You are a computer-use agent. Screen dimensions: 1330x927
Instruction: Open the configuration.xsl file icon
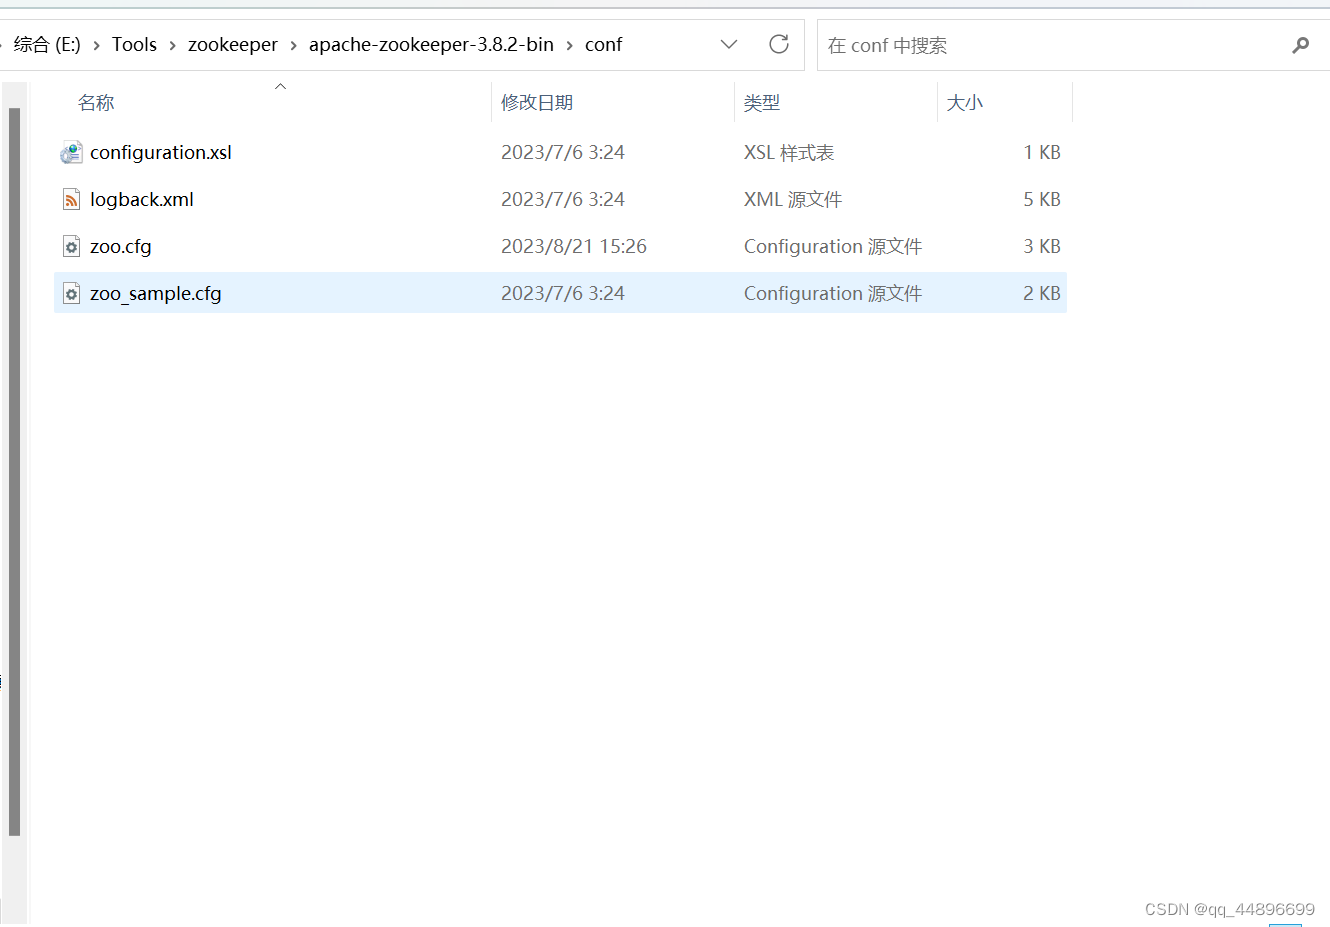[x=71, y=152]
